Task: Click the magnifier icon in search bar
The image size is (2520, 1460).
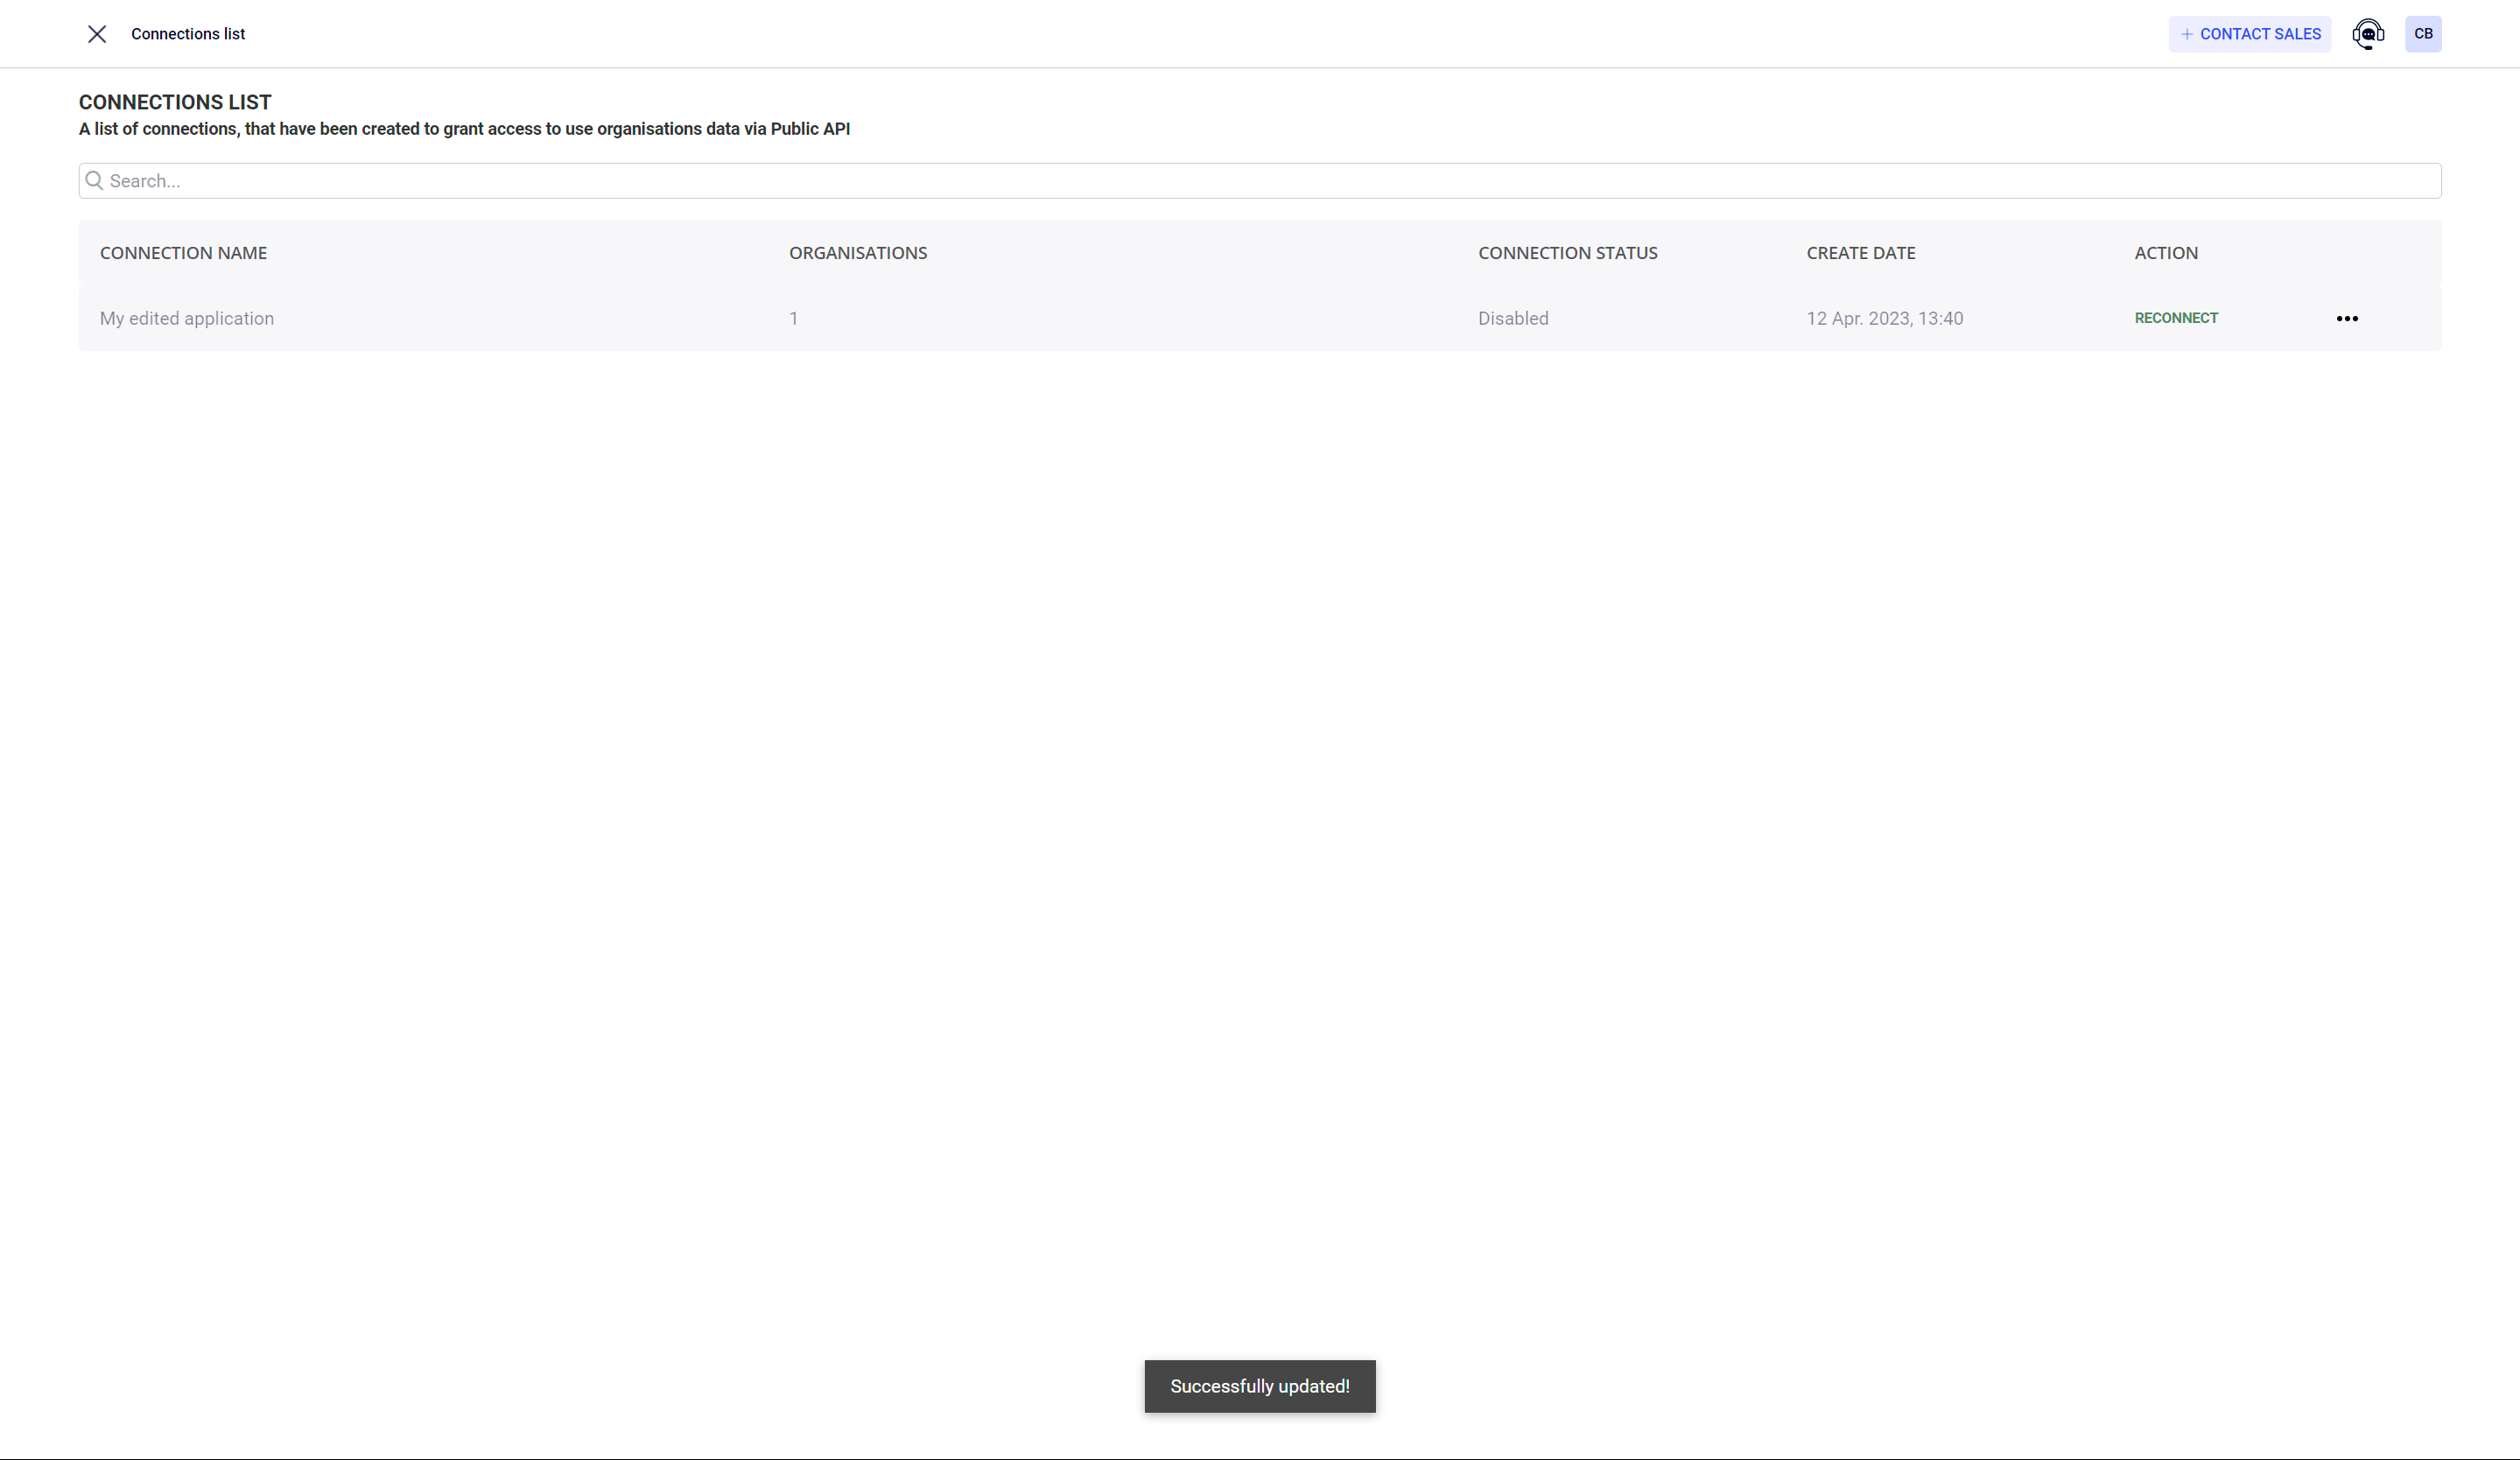Action: 95,180
